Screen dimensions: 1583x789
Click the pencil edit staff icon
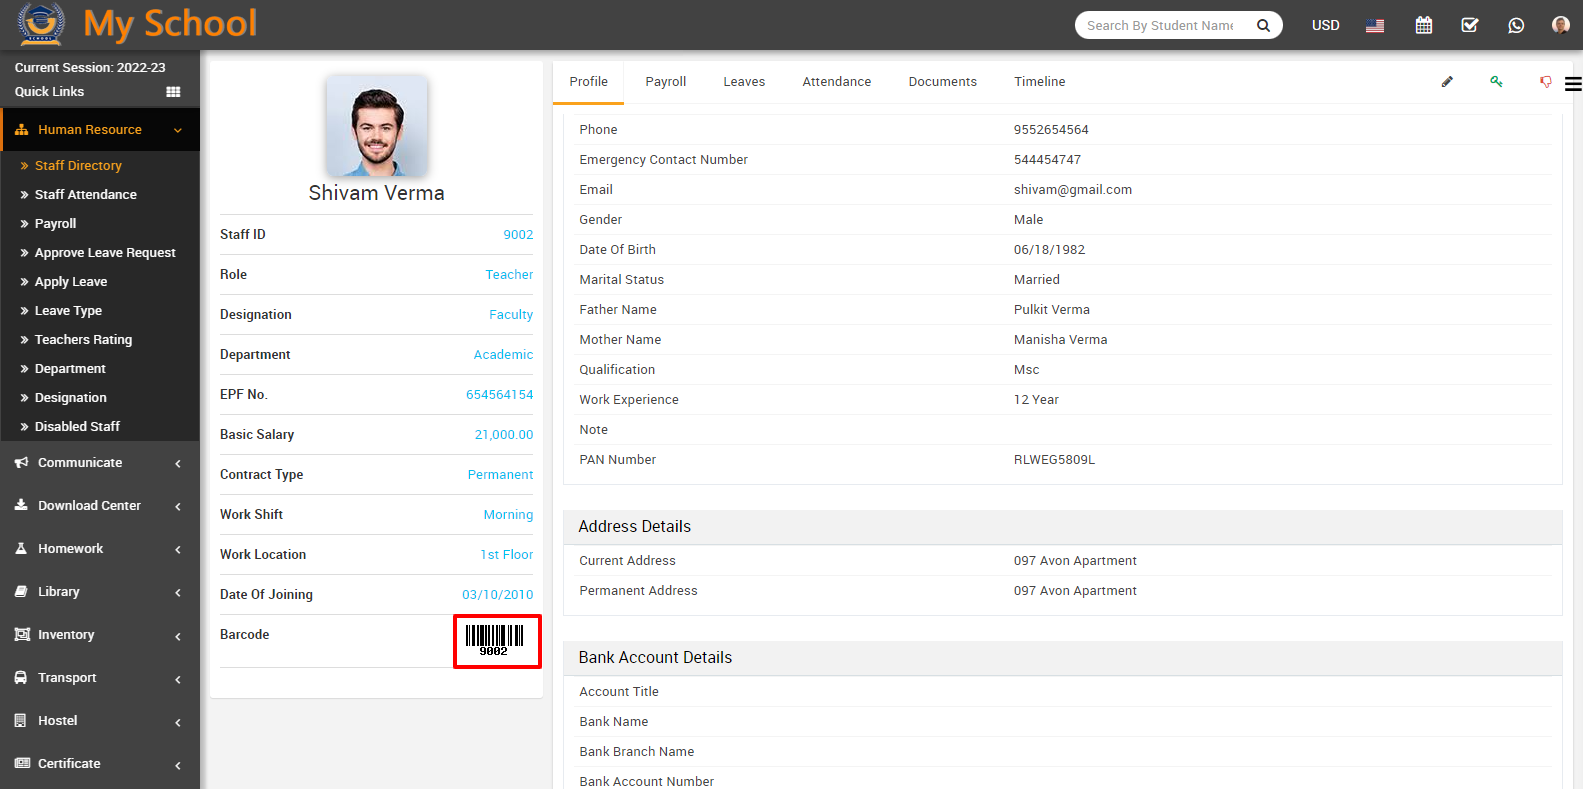tap(1447, 82)
